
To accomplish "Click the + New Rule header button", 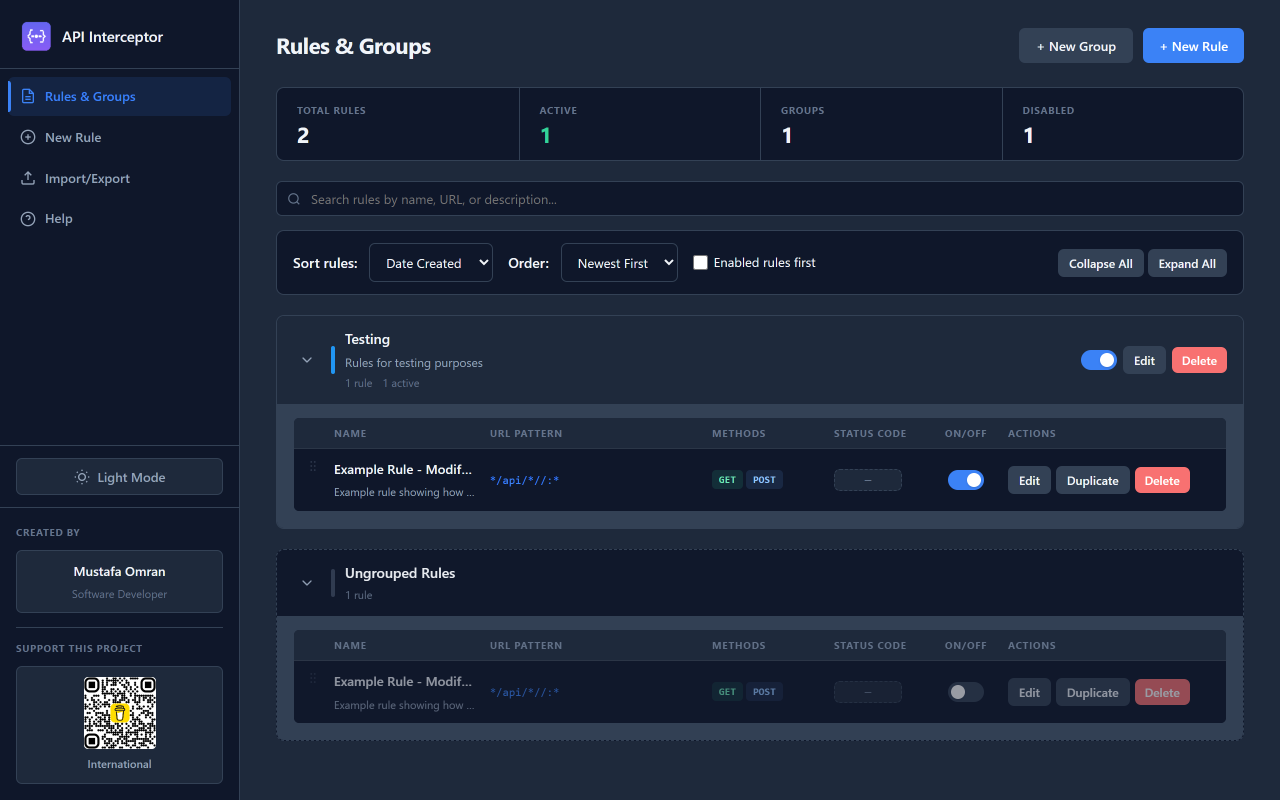I will tap(1193, 46).
